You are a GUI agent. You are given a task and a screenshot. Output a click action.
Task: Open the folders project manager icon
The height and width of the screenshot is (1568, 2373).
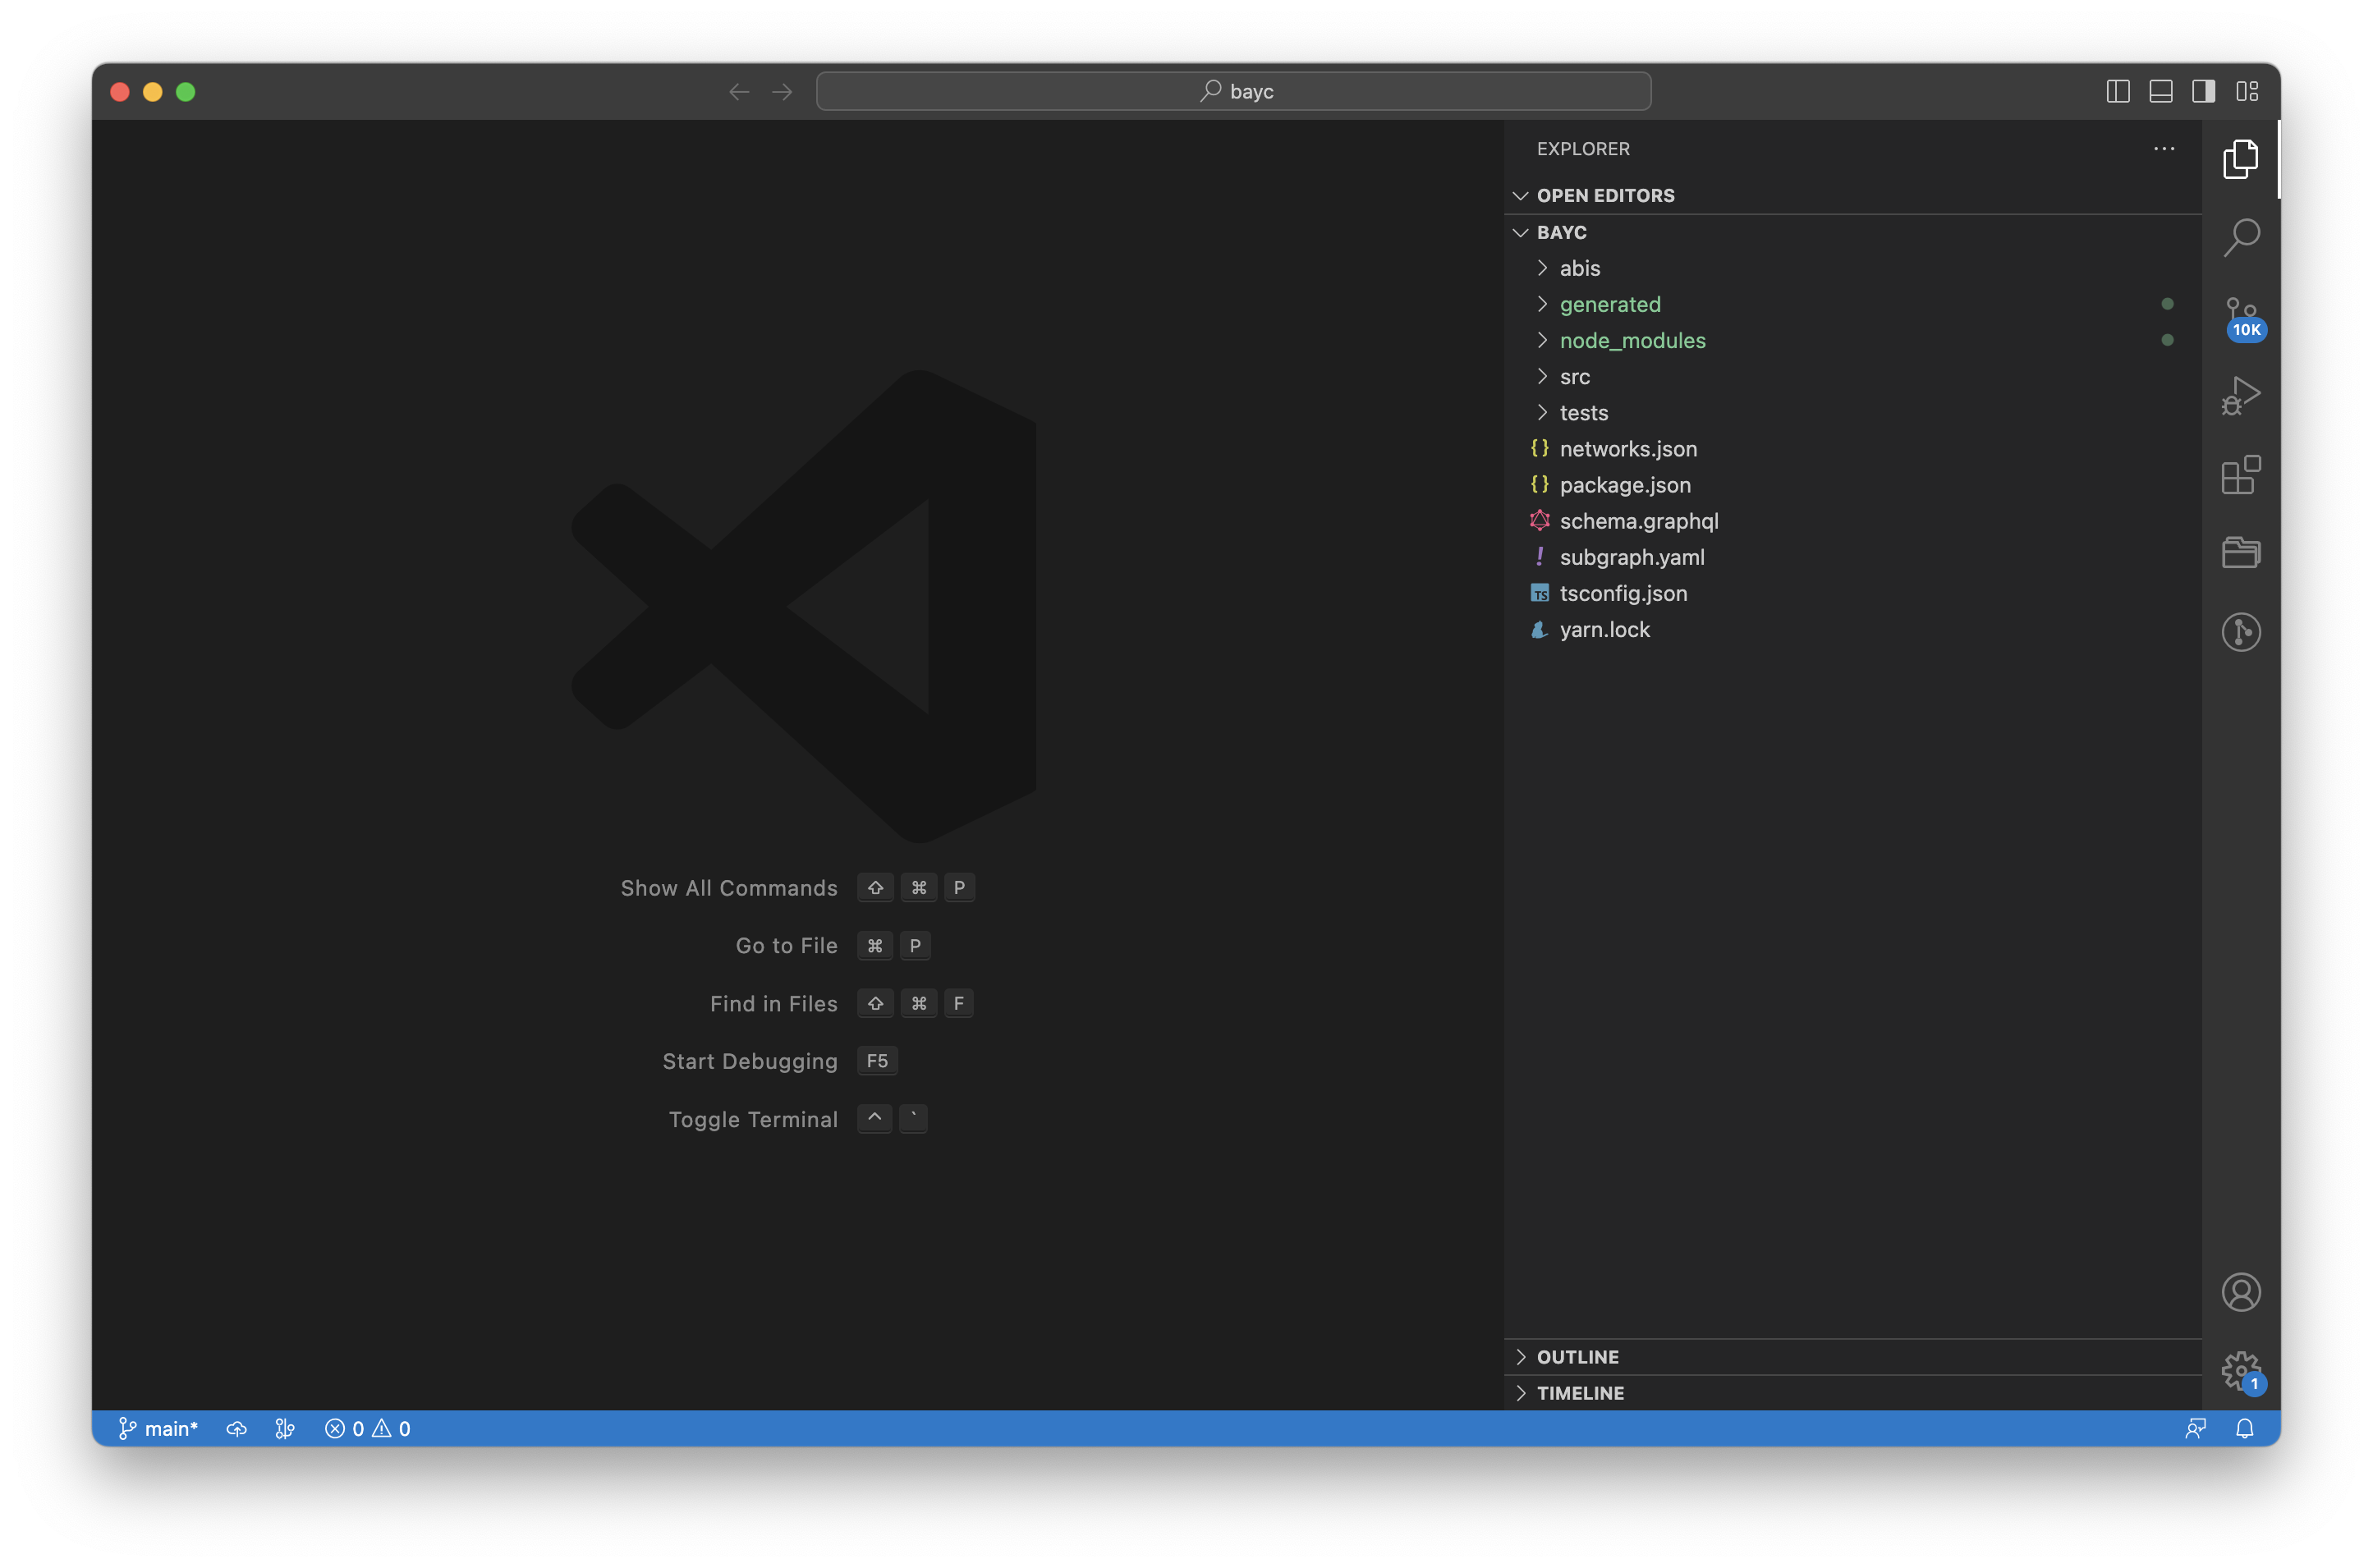point(2240,553)
